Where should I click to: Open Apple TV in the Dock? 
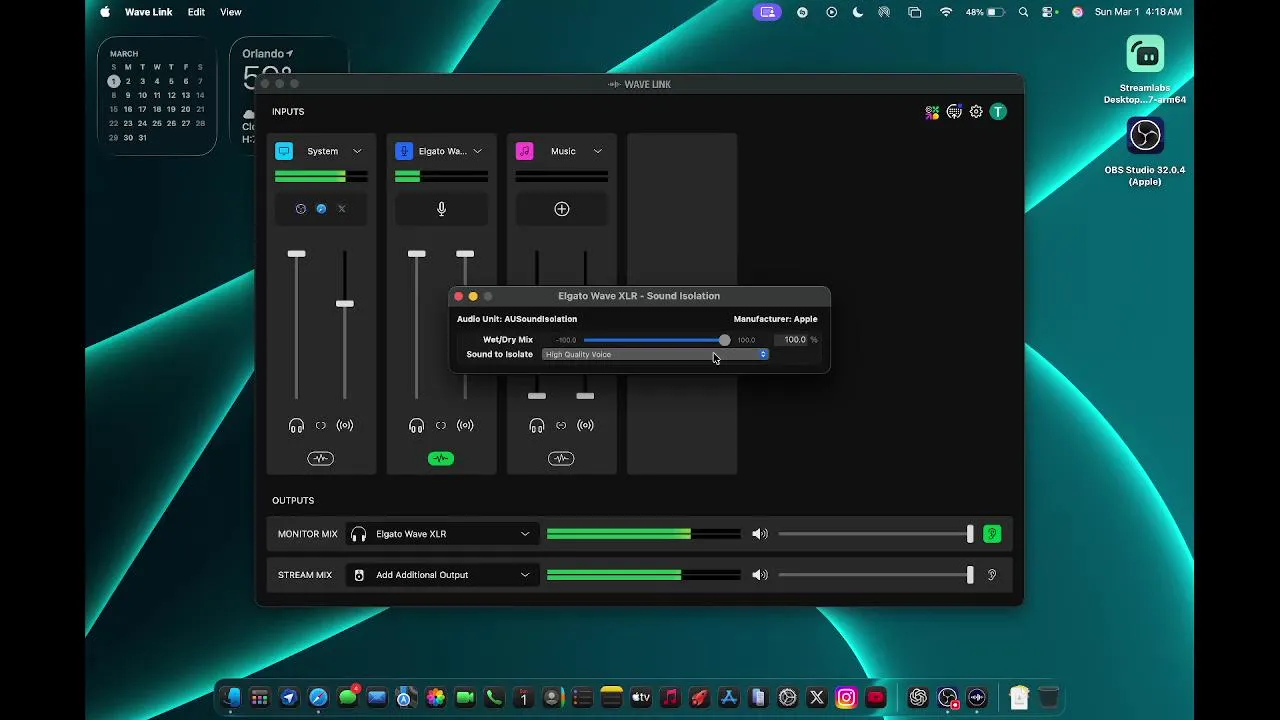[641, 697]
